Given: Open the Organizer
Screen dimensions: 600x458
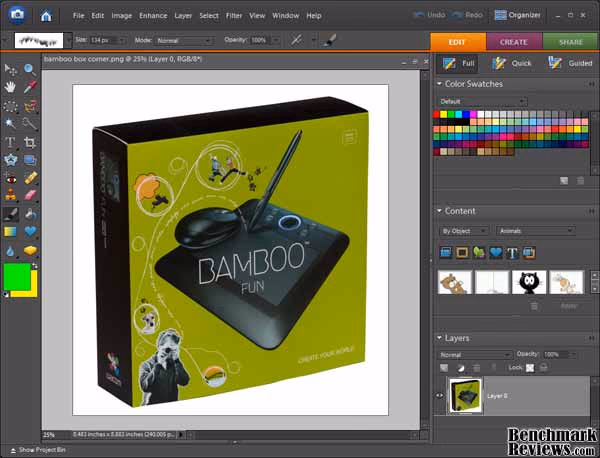Looking at the screenshot, I should tap(517, 15).
